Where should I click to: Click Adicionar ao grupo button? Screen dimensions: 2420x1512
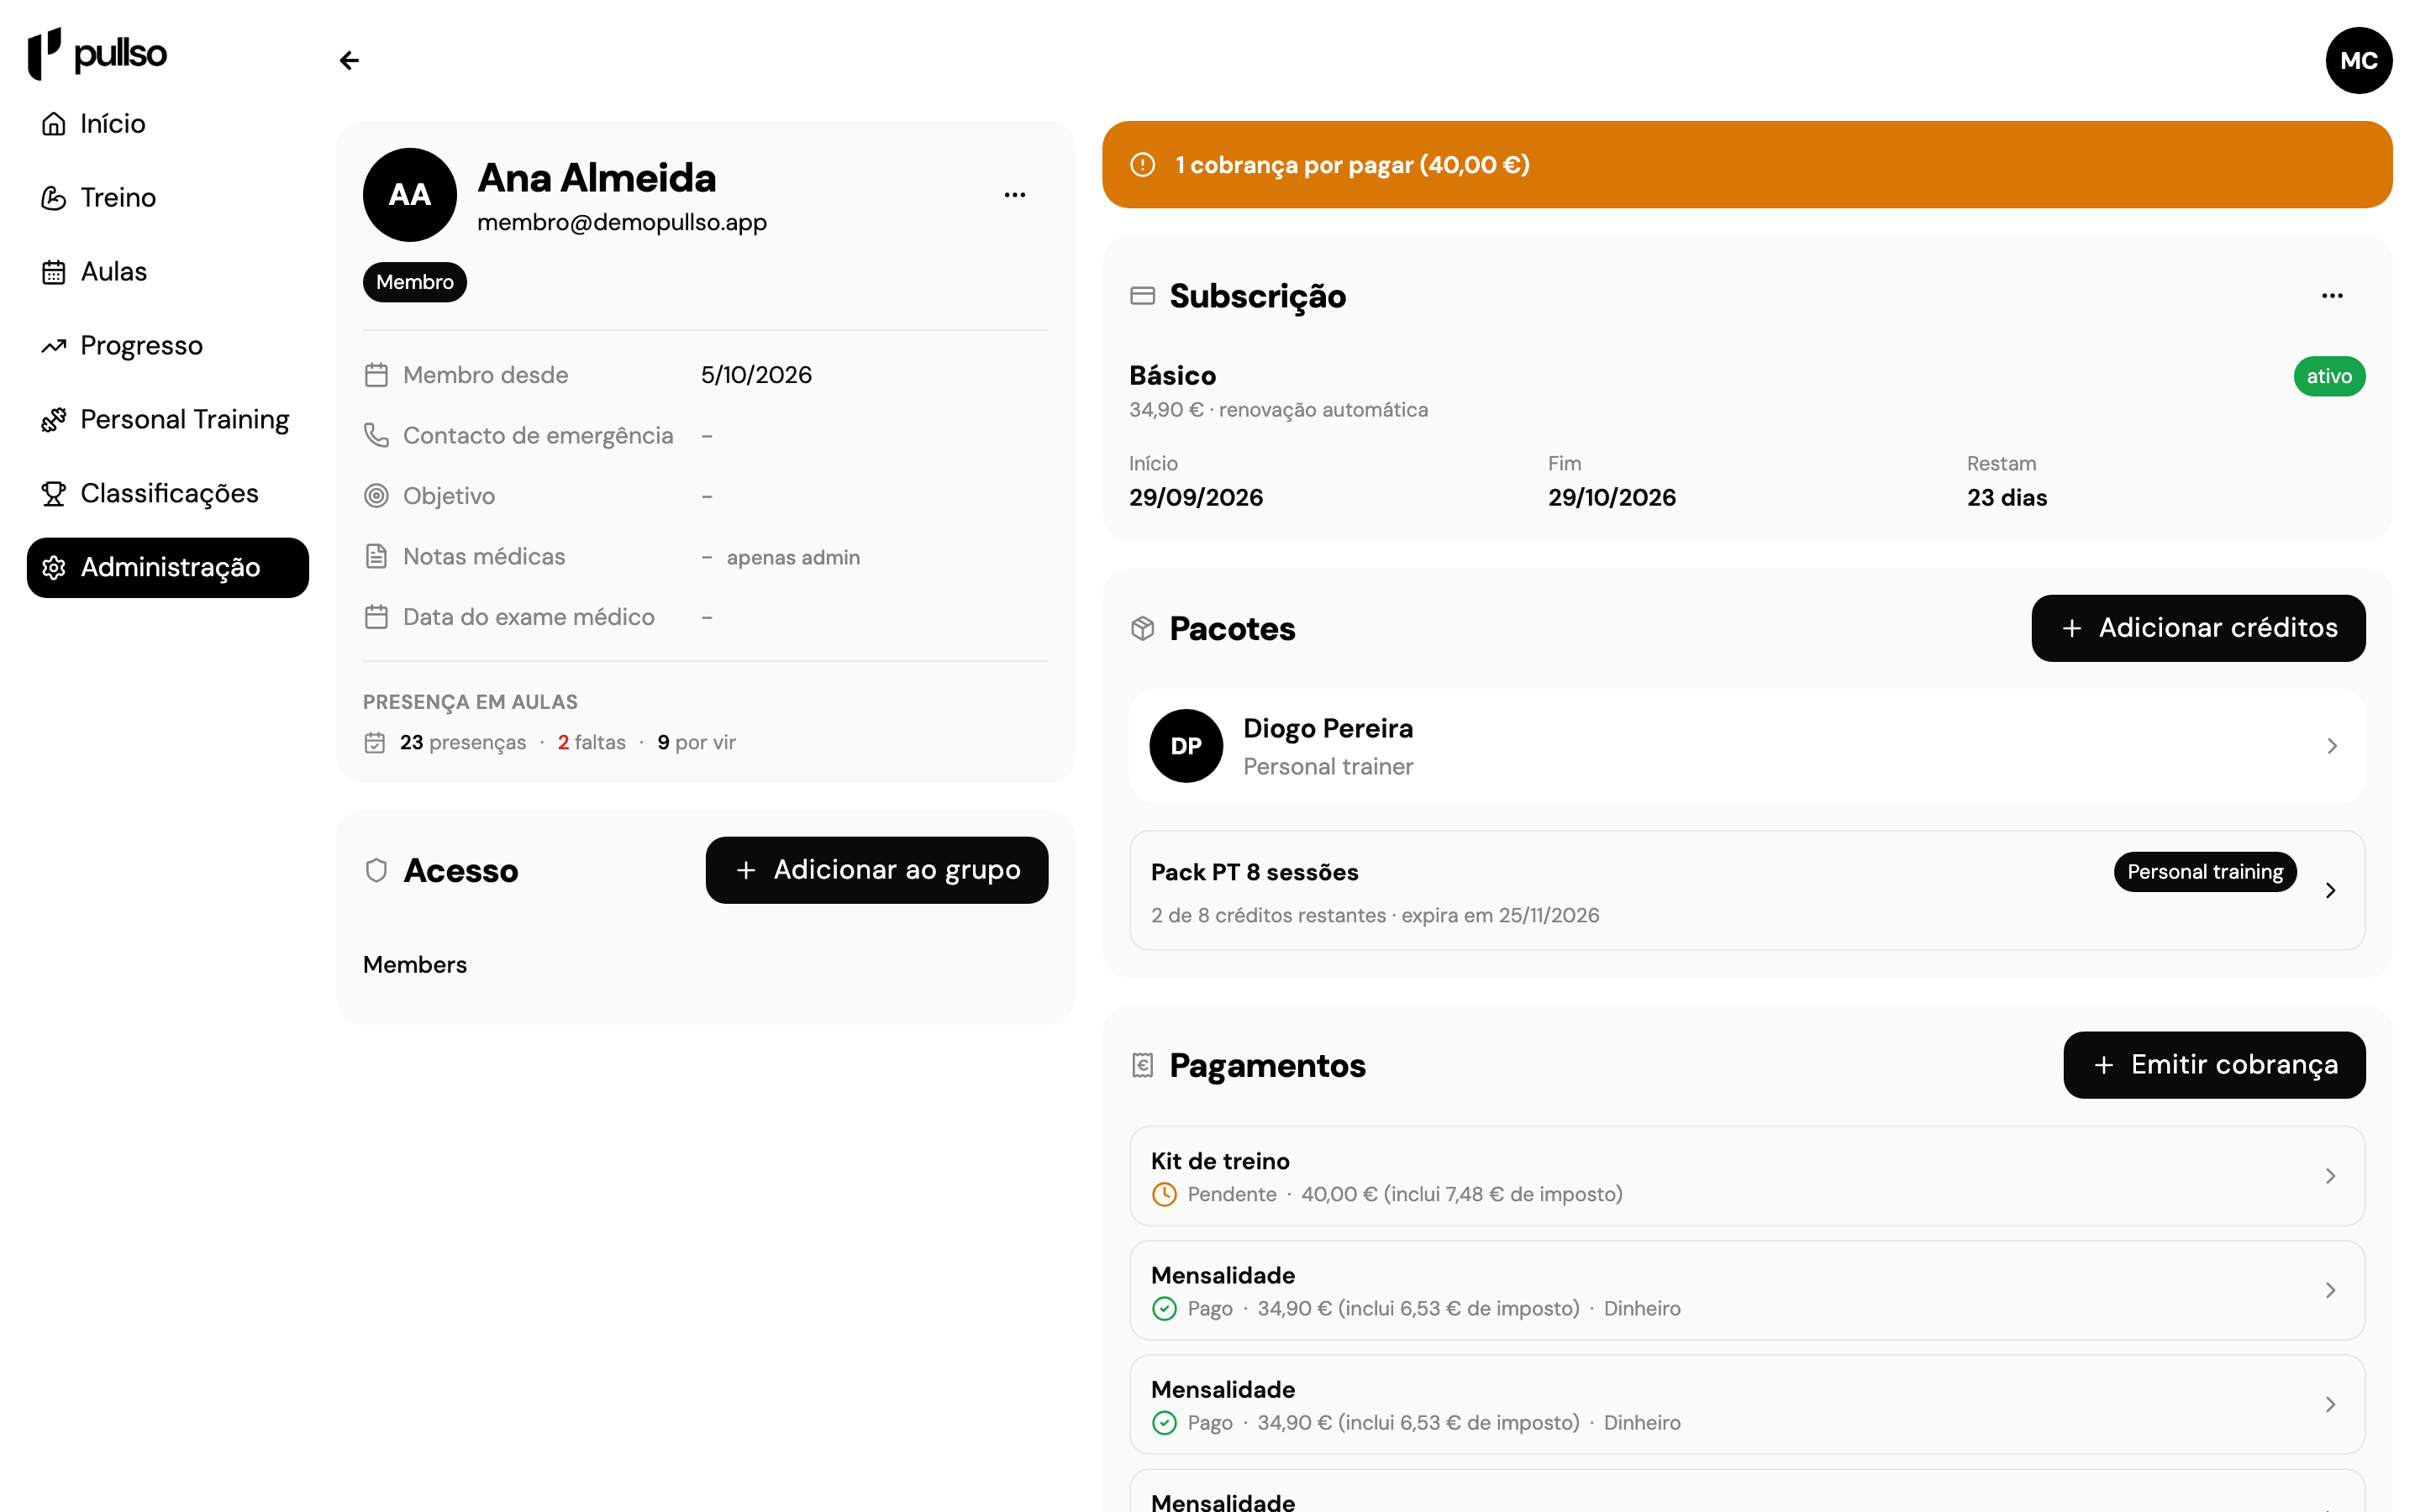coord(877,870)
